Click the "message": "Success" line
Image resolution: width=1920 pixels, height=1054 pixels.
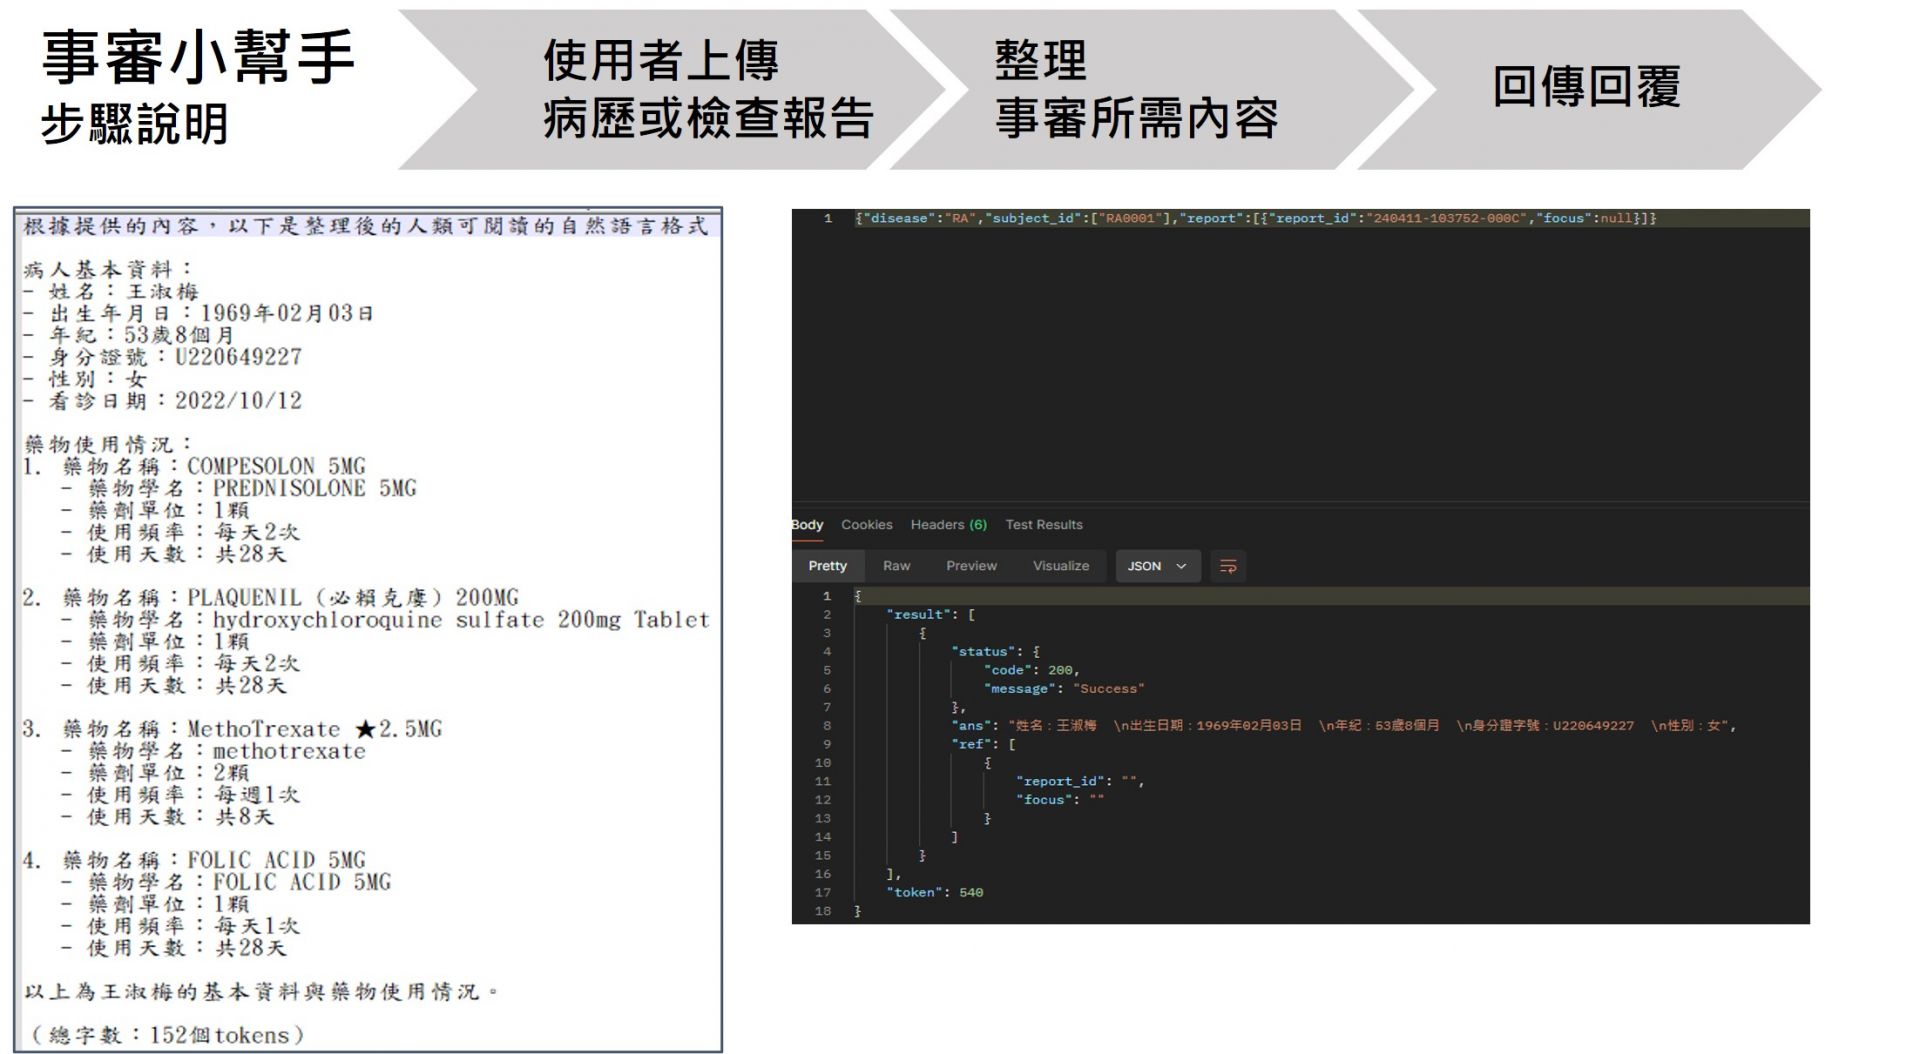(1063, 688)
